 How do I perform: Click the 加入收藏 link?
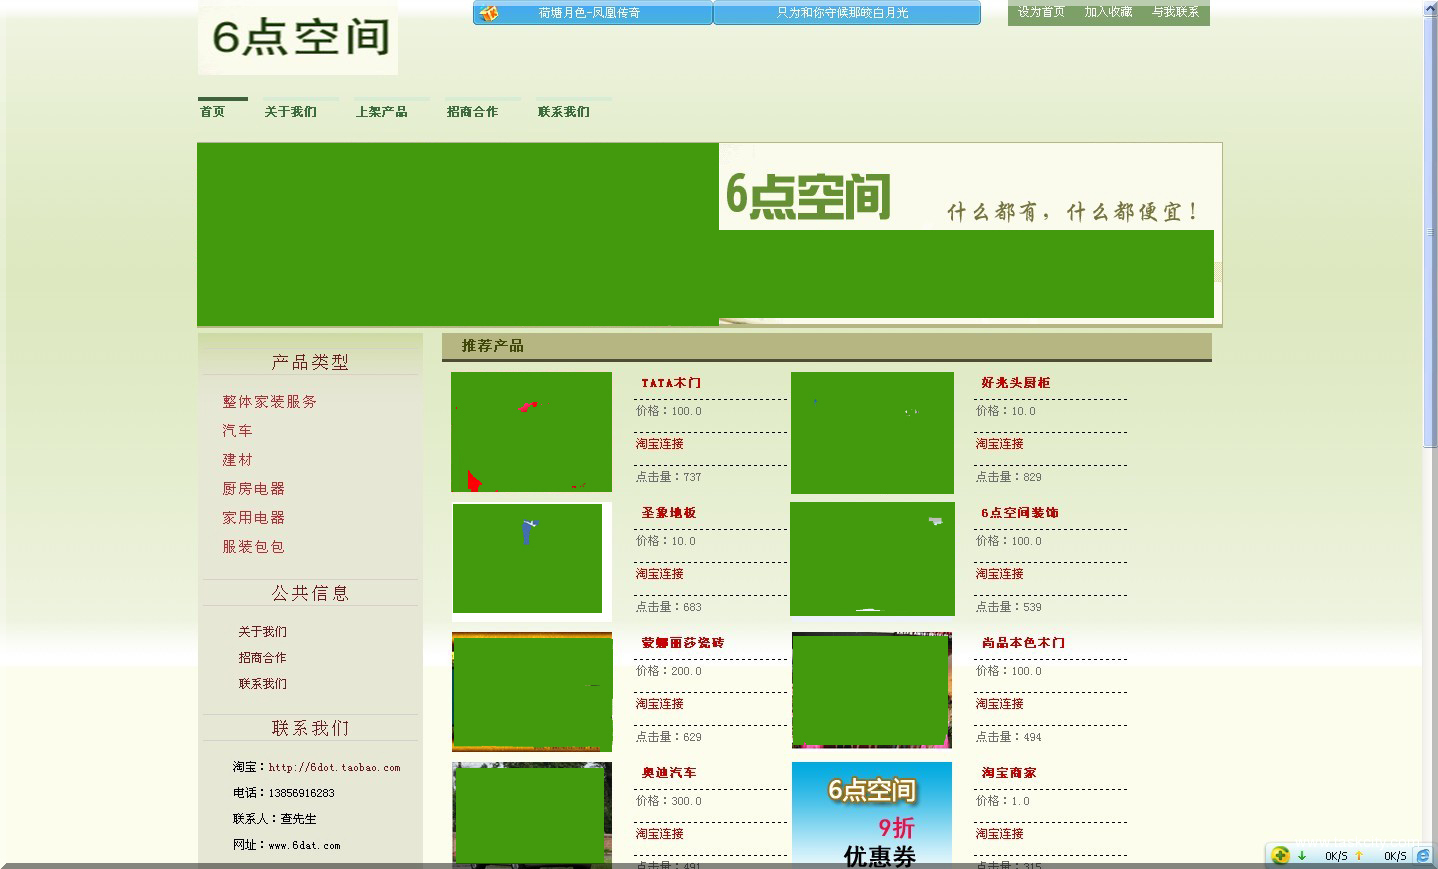[x=1108, y=12]
